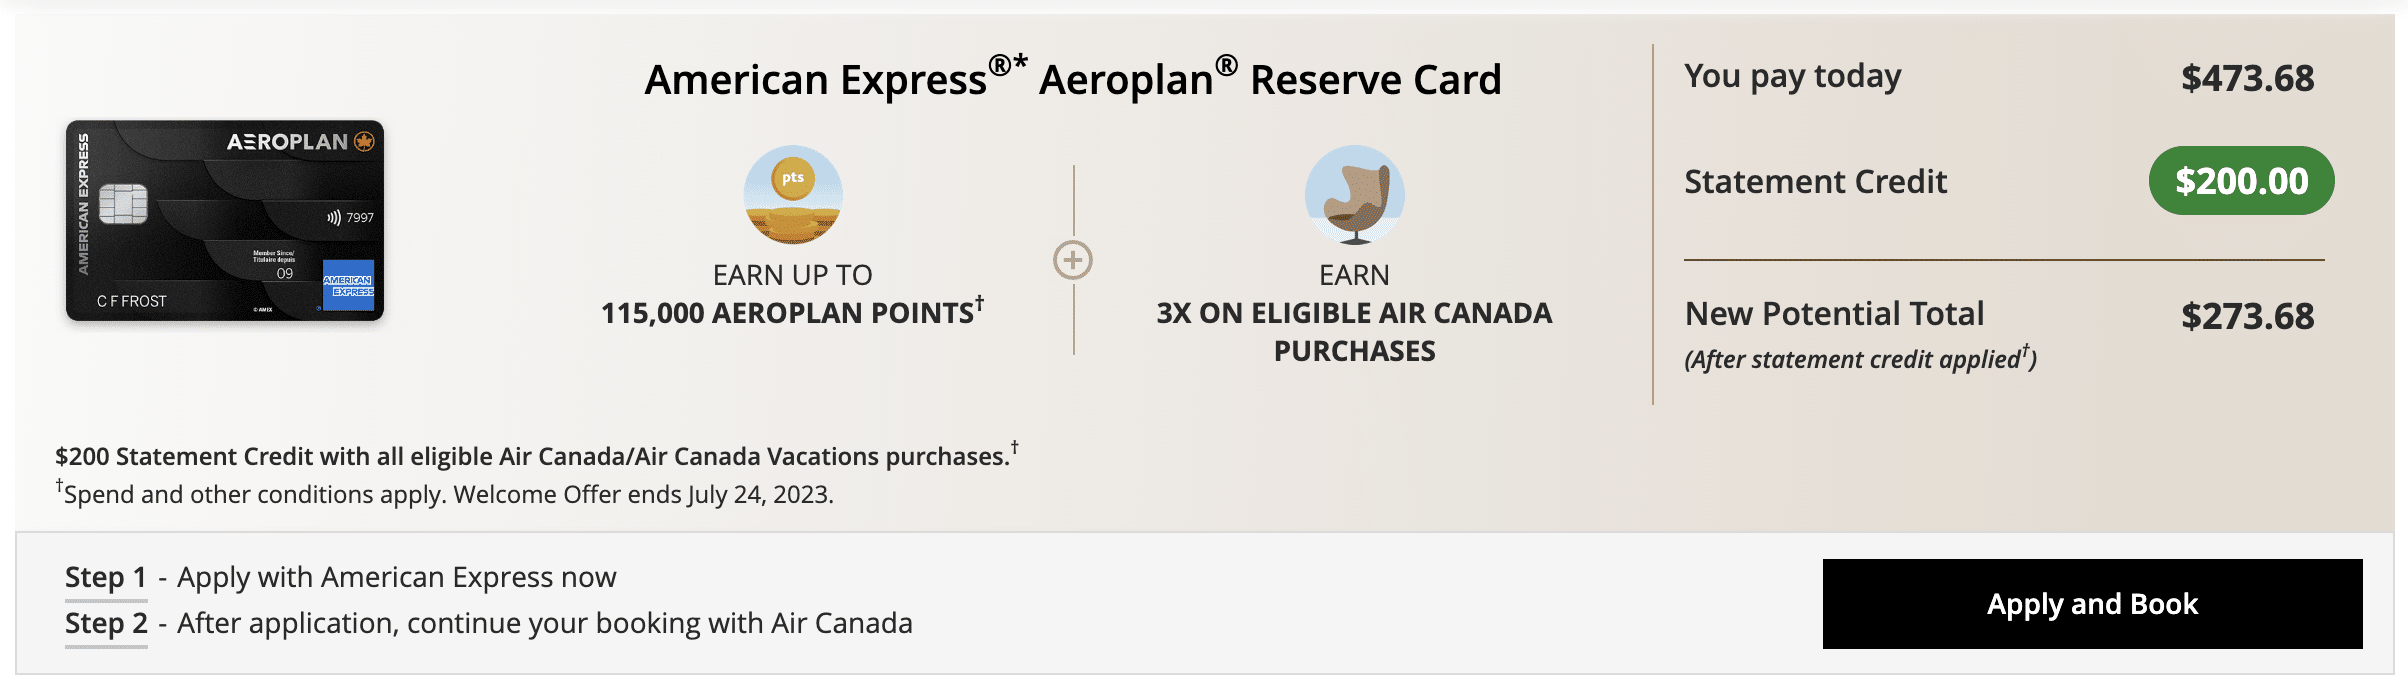Click the green $200.00 statement credit badge
Image resolution: width=2408 pixels, height=686 pixels.
point(2241,181)
